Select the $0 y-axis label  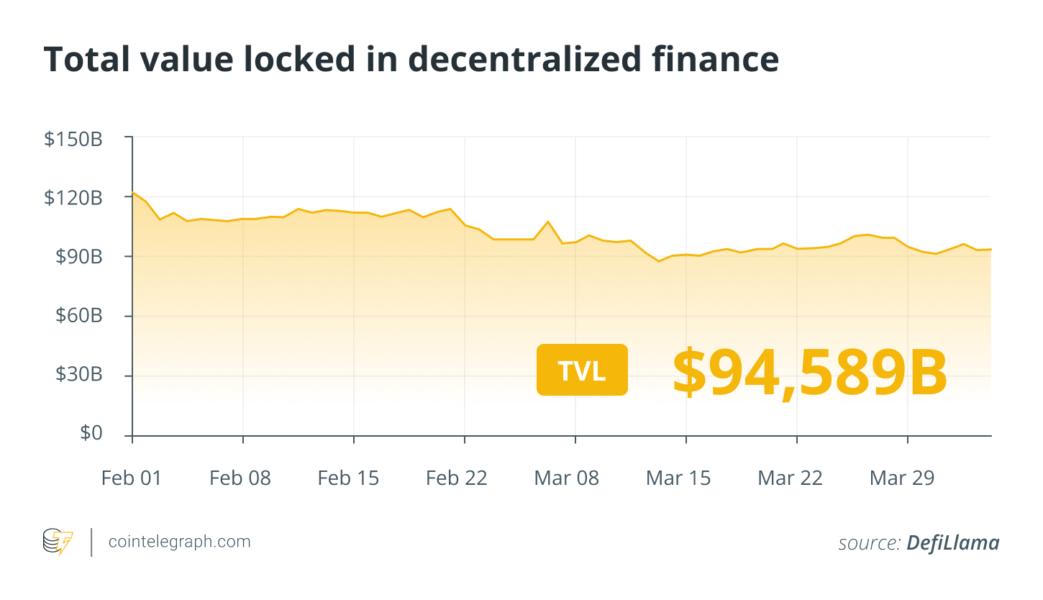[93, 434]
